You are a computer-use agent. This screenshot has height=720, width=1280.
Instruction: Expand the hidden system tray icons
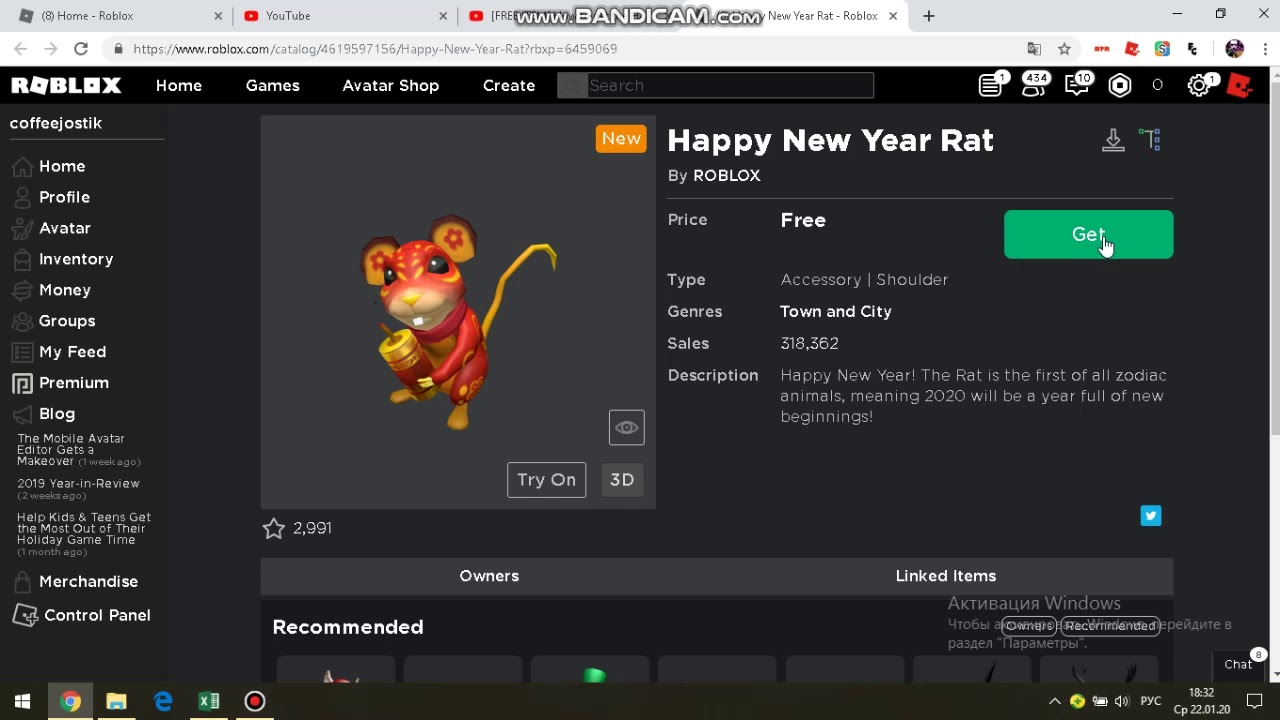pos(1054,702)
